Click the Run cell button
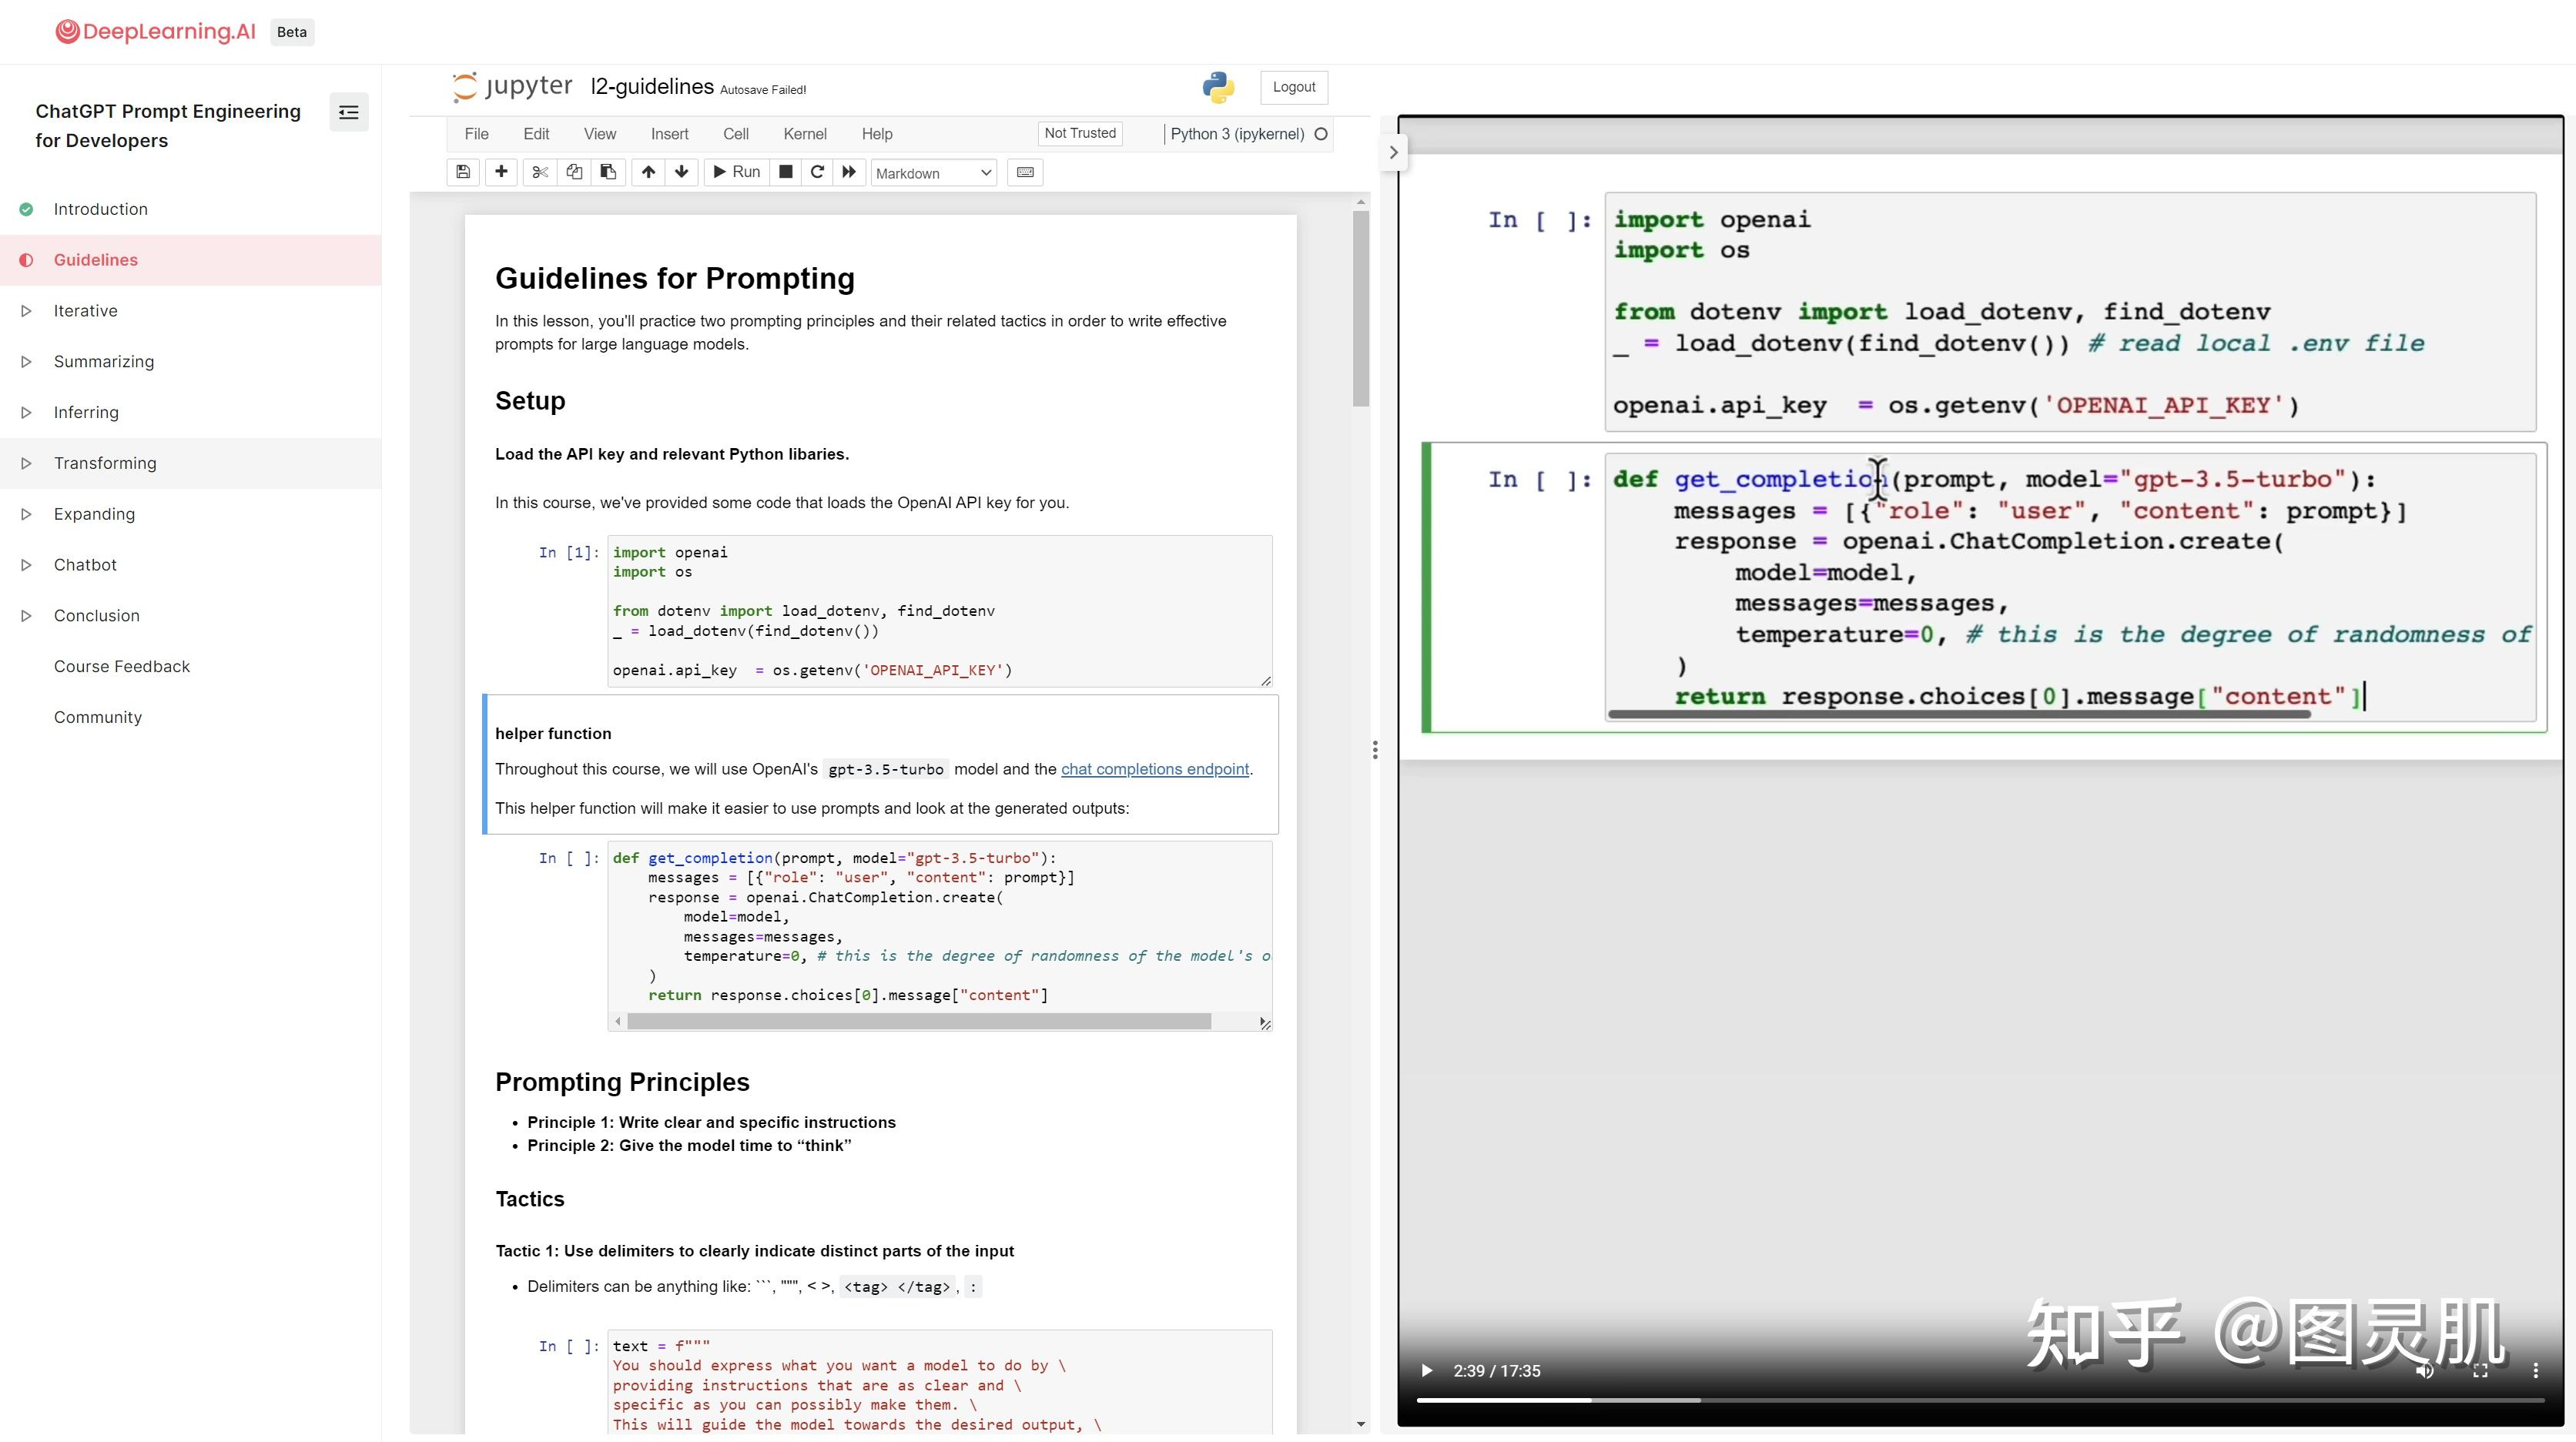This screenshot has height=1442, width=2576. 737,172
